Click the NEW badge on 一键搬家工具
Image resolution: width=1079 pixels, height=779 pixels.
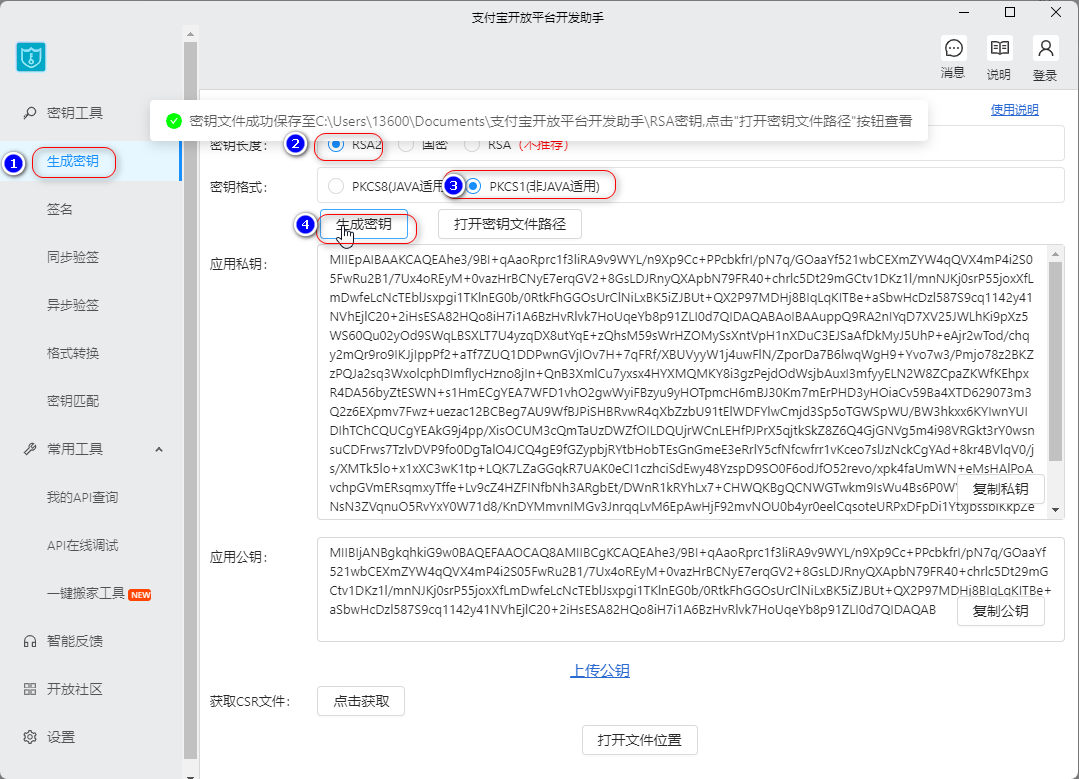[x=140, y=595]
